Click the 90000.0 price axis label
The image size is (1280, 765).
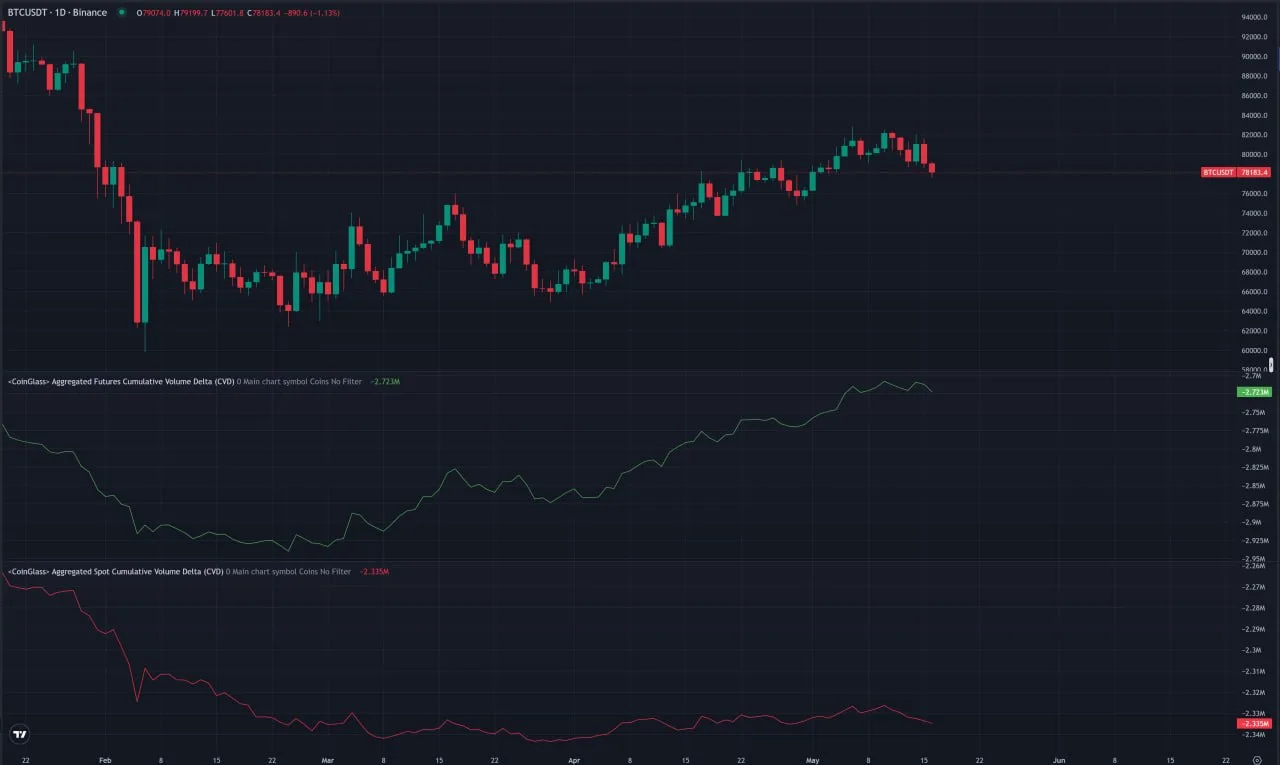[1255, 57]
